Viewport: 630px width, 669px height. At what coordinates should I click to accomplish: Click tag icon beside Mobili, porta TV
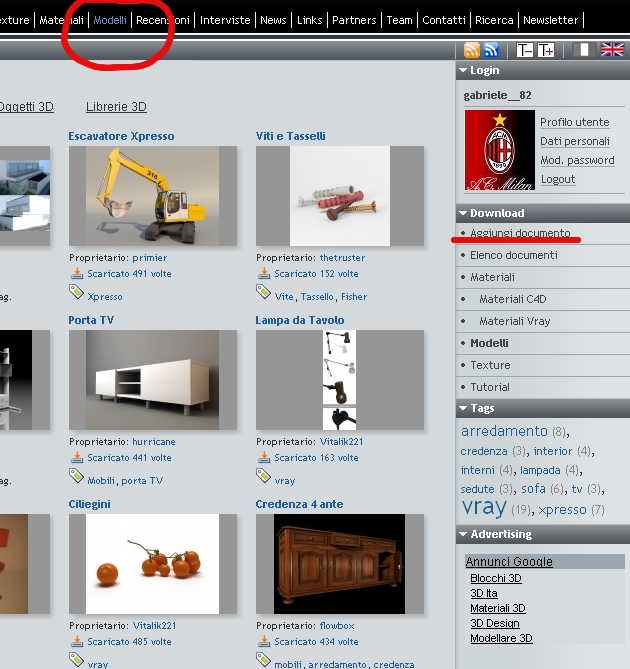point(76,476)
